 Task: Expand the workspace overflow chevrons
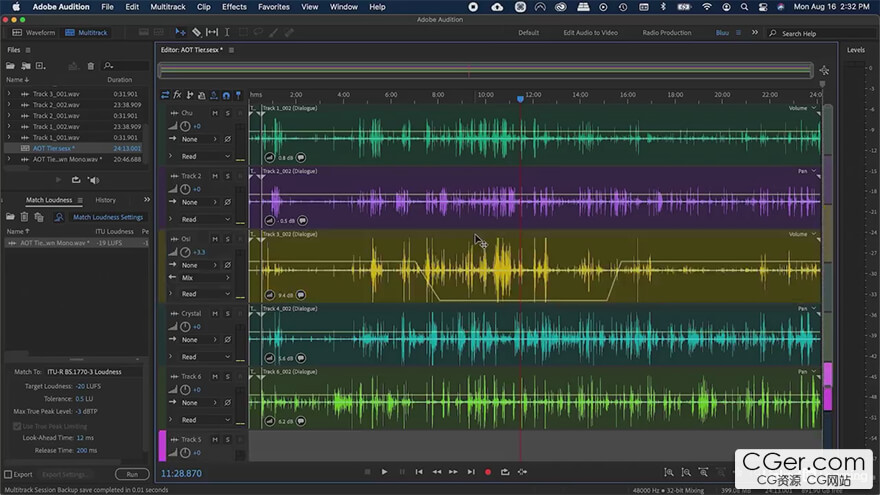pos(755,33)
